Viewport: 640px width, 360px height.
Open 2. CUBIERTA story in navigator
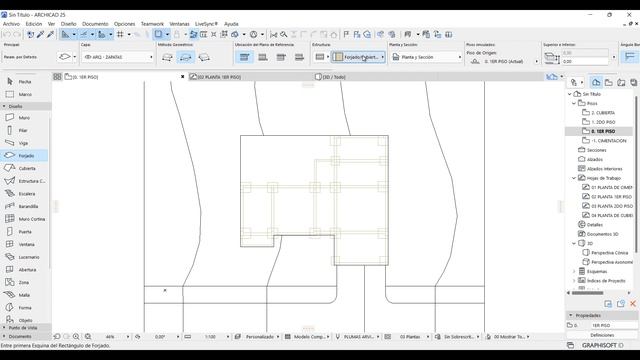click(603, 113)
